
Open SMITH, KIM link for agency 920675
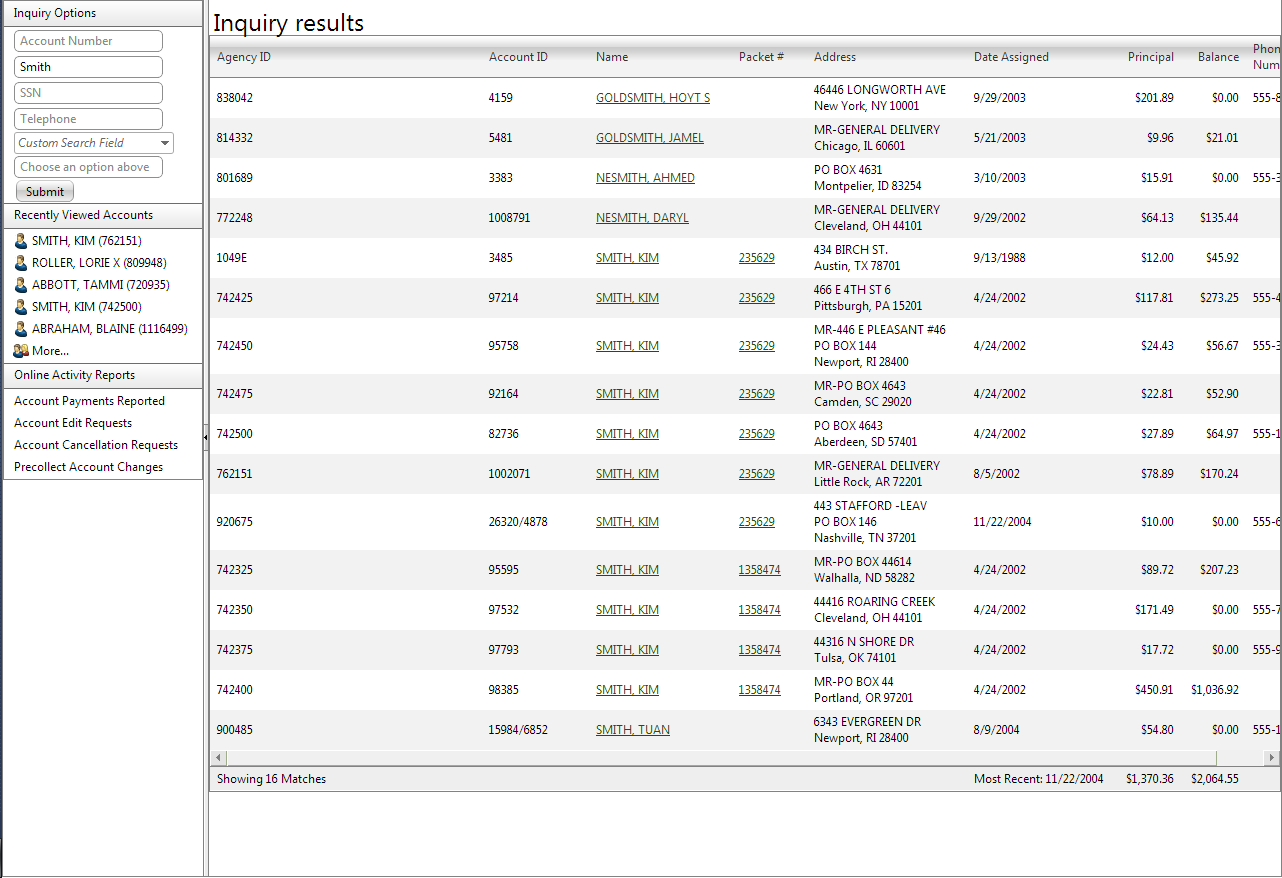[627, 522]
